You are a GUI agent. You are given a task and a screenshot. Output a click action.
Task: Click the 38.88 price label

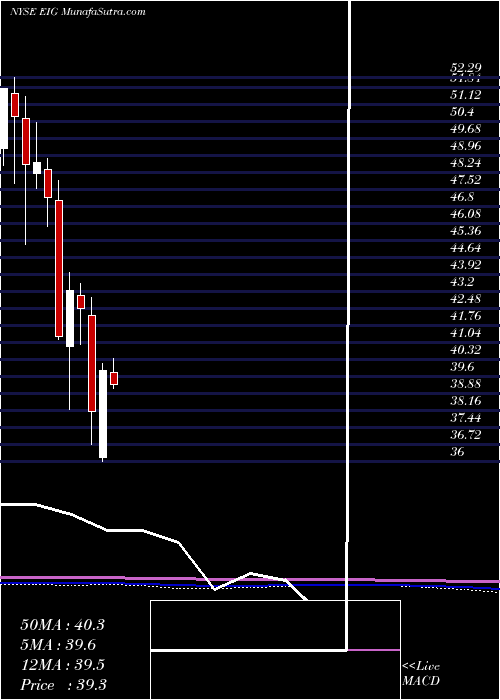click(466, 383)
